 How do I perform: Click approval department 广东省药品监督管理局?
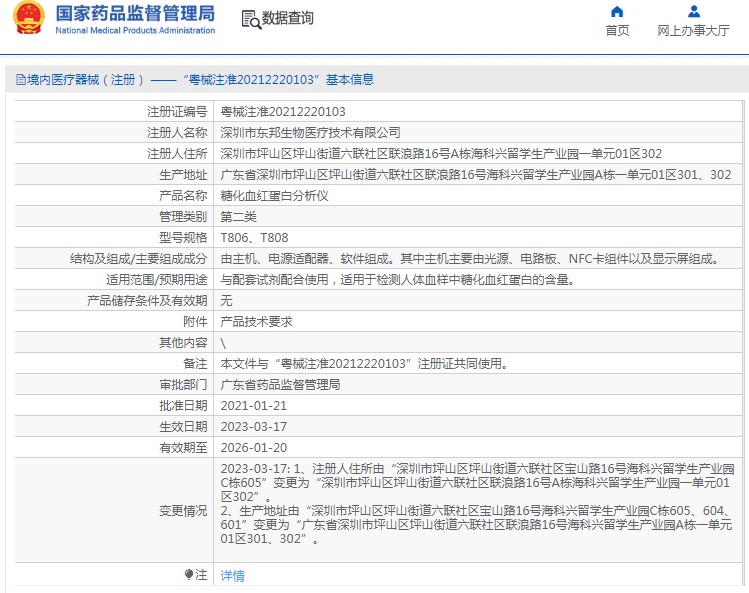click(280, 384)
